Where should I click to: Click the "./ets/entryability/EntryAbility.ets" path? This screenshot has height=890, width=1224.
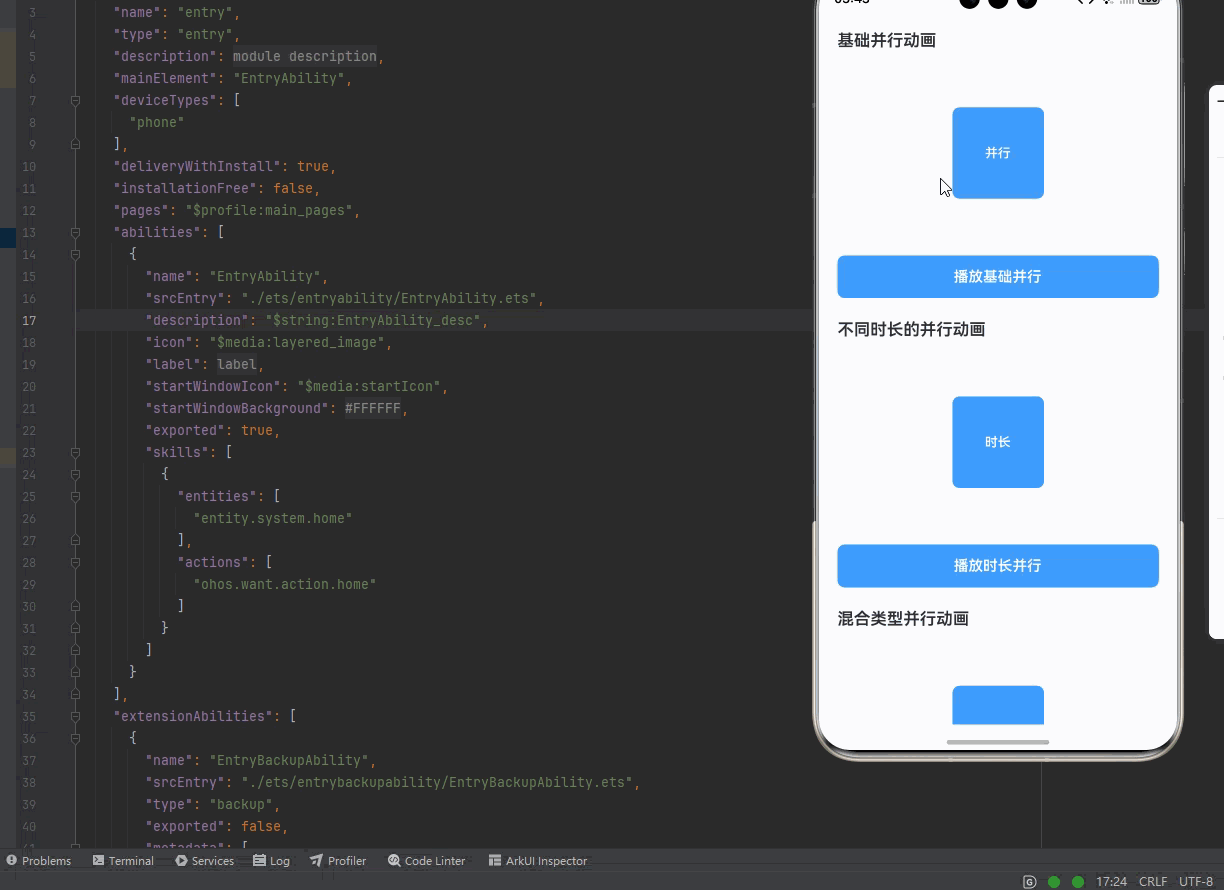[389, 298]
